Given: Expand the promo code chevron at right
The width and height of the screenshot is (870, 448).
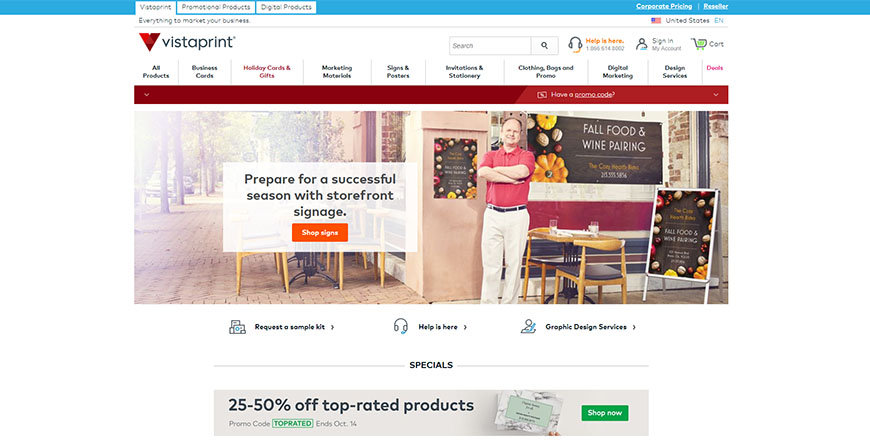Looking at the screenshot, I should pos(716,95).
